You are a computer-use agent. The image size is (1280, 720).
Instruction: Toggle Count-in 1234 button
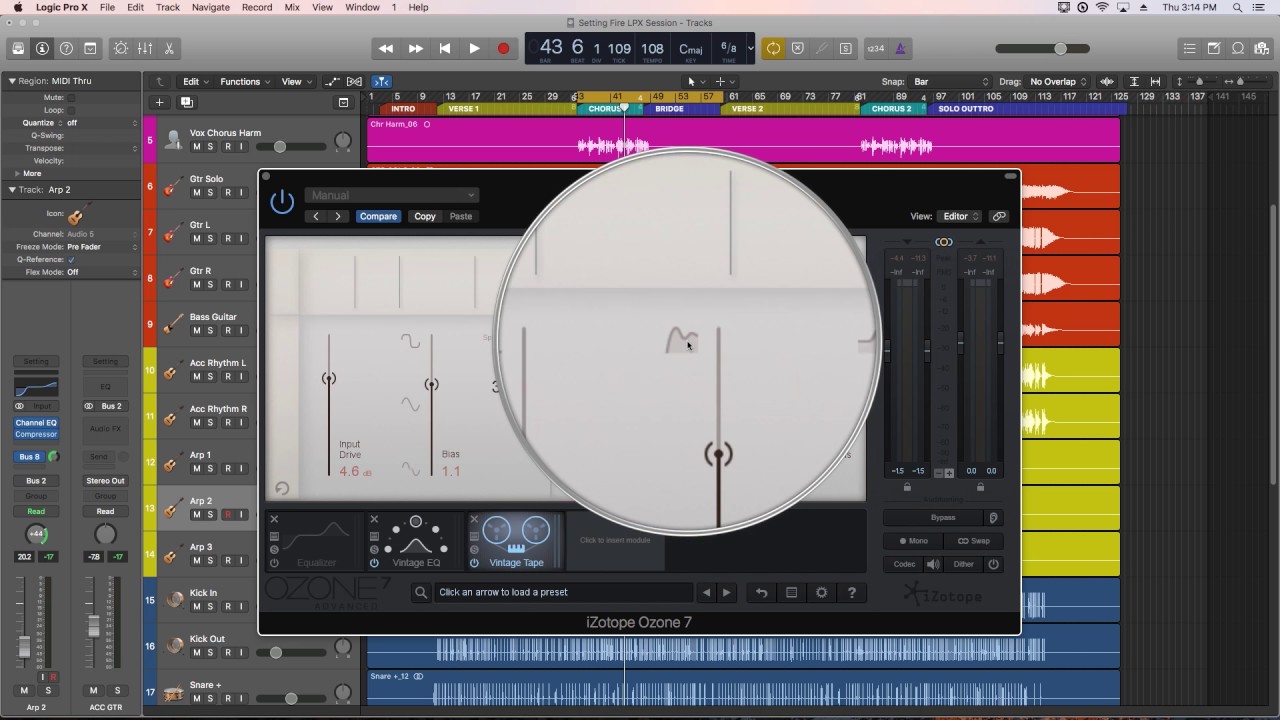pos(875,48)
